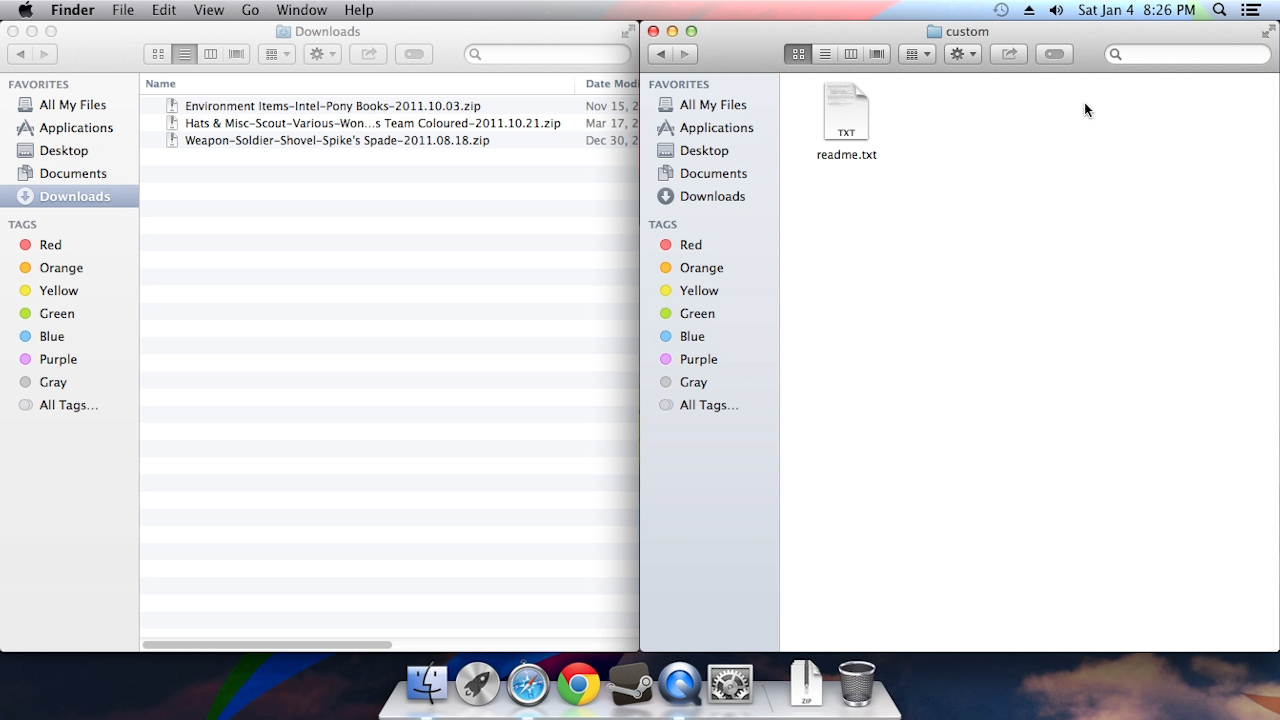Switch Downloads window to icon view
This screenshot has width=1280, height=720.
pos(158,54)
